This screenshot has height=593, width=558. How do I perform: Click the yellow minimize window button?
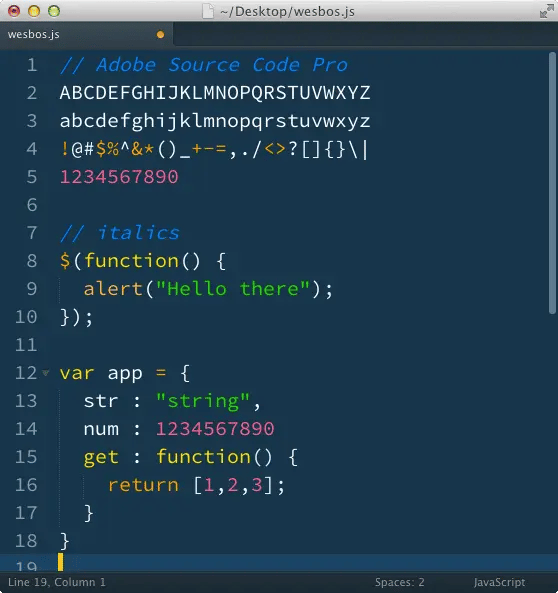click(x=34, y=11)
